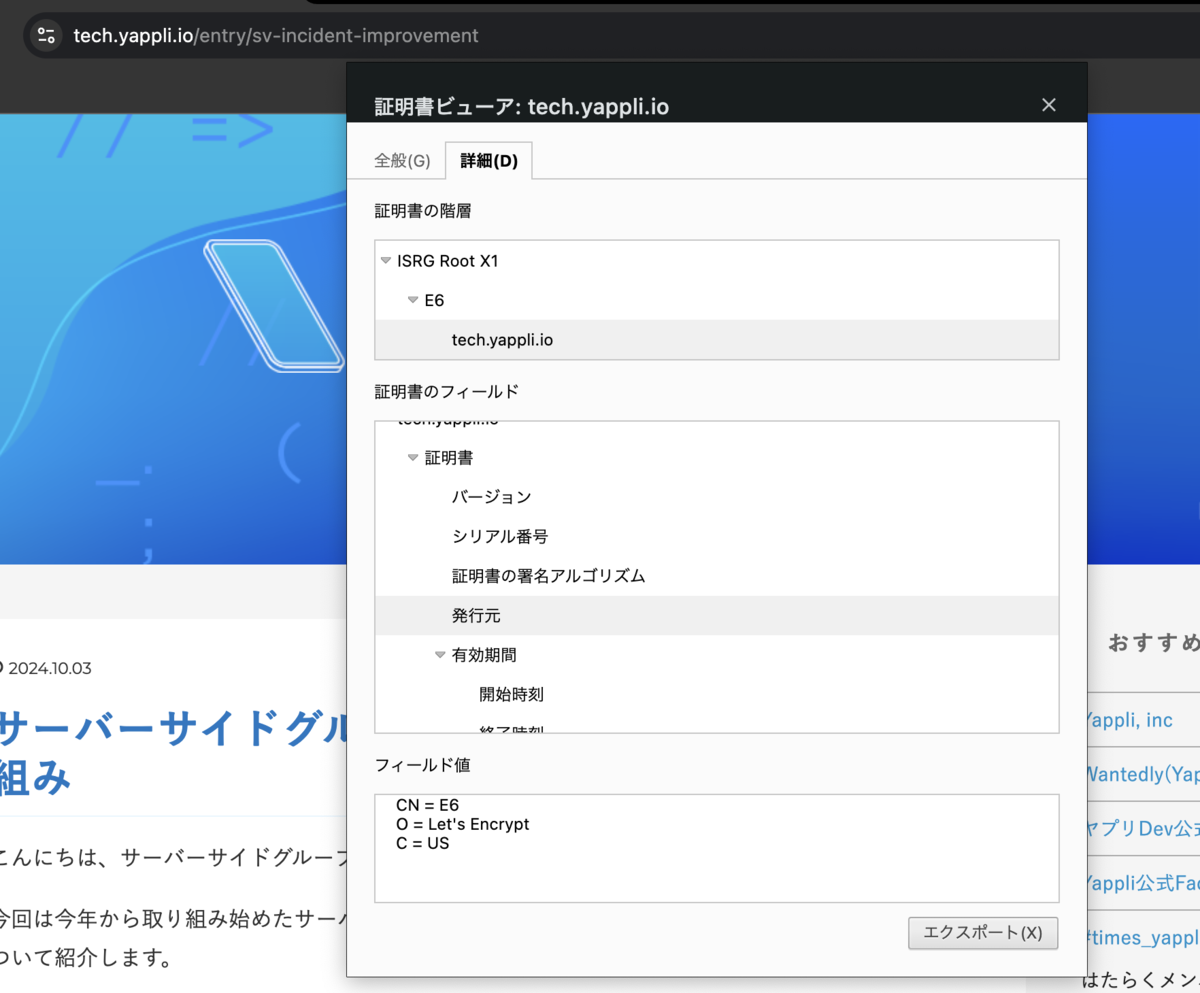Select the 発行元 issuer field

pyautogui.click(x=477, y=615)
